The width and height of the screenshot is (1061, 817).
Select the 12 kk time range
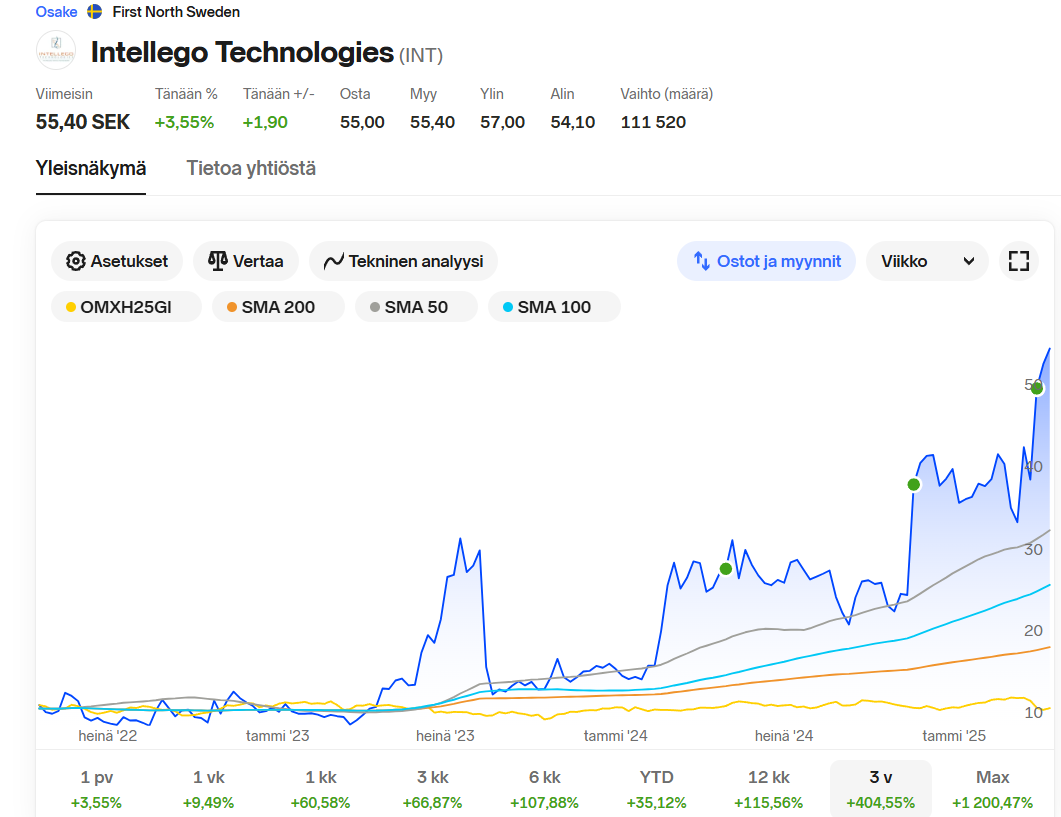pos(769,789)
